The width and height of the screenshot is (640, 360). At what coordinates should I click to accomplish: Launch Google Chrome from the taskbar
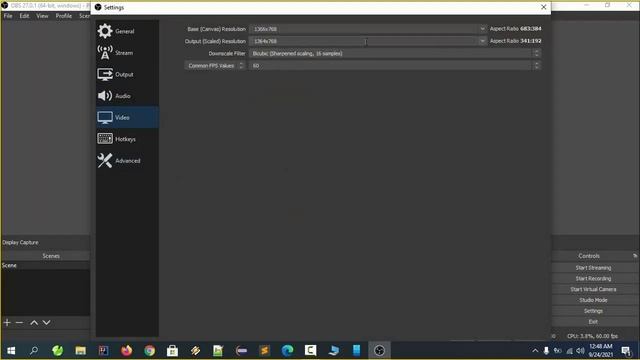[x=149, y=351]
